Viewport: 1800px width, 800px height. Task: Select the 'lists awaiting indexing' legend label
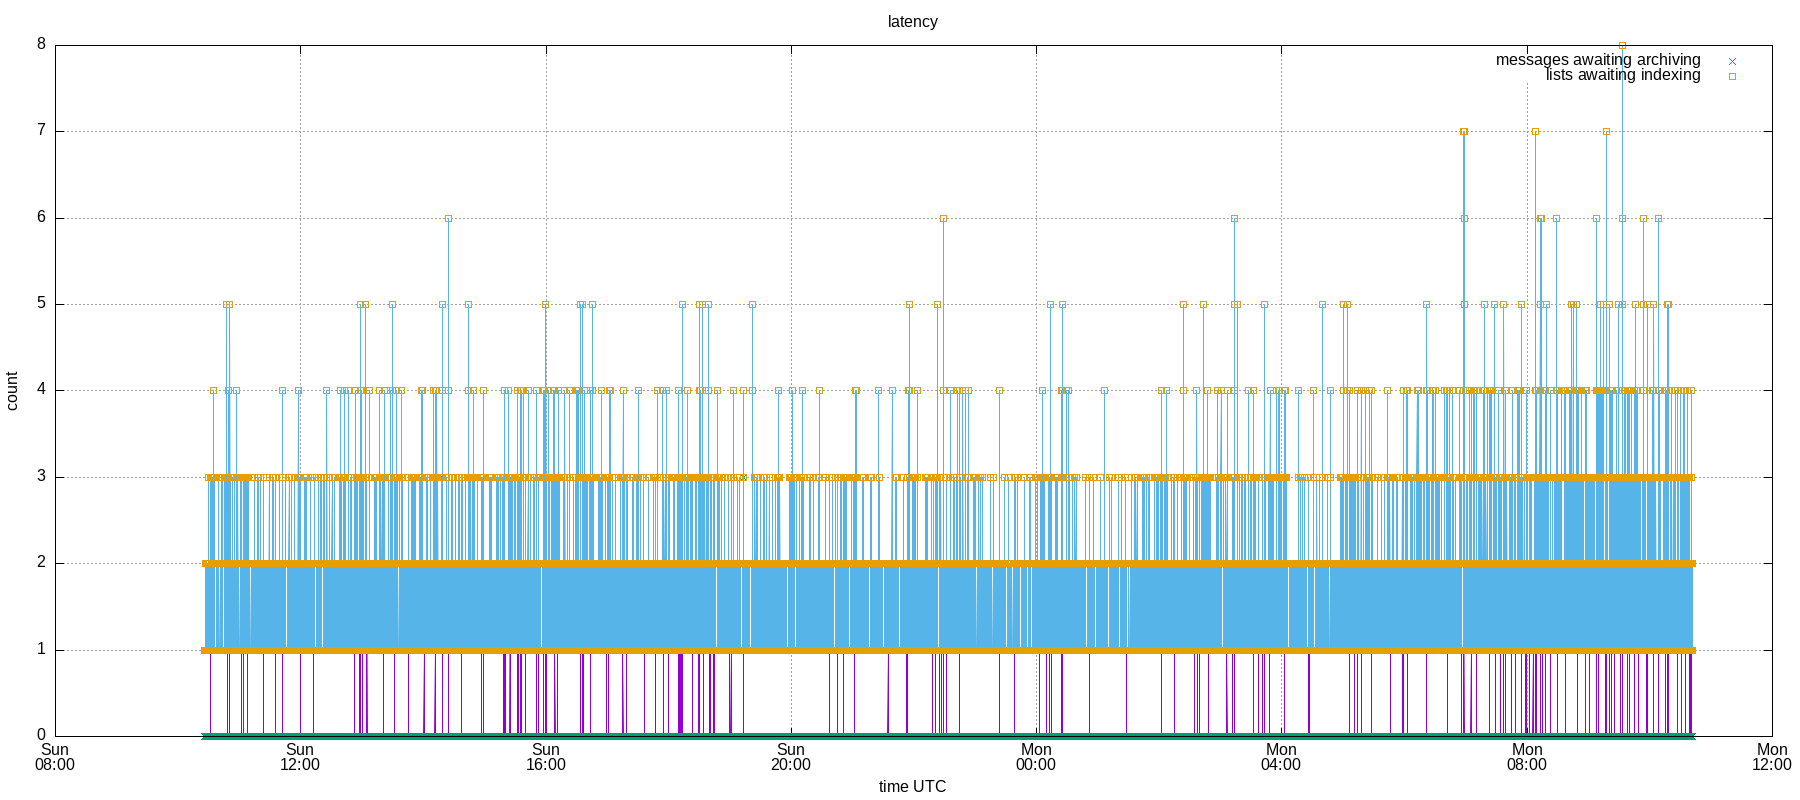click(1622, 75)
